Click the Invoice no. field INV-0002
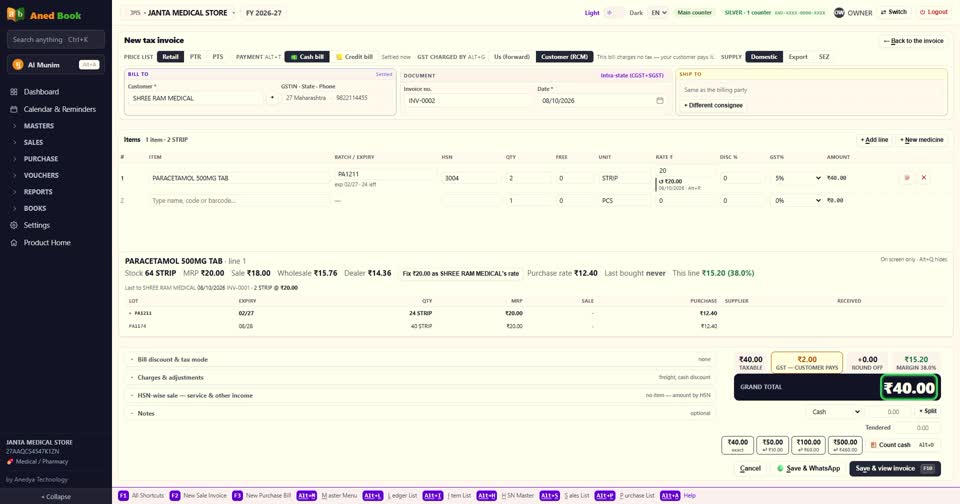The width and height of the screenshot is (960, 504). [x=467, y=100]
